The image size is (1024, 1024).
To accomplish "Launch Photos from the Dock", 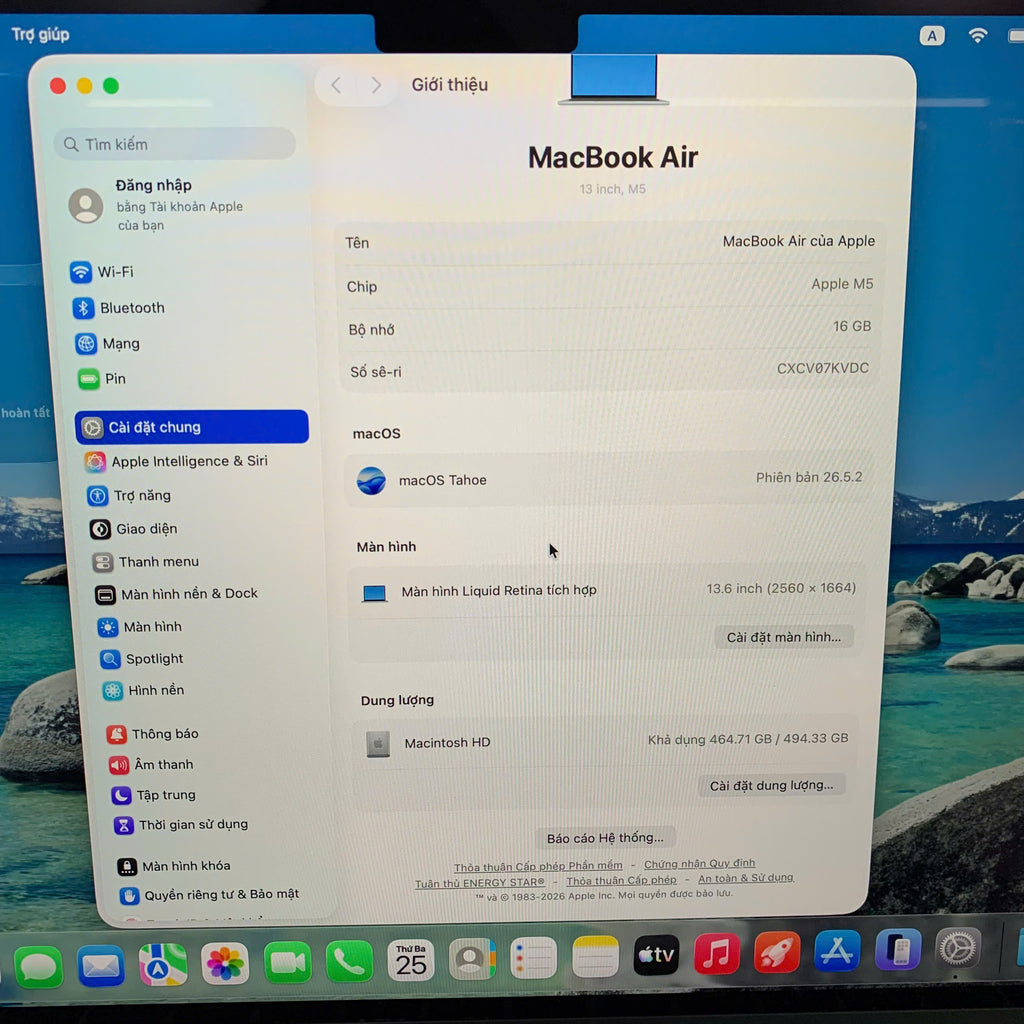I will click(x=225, y=963).
